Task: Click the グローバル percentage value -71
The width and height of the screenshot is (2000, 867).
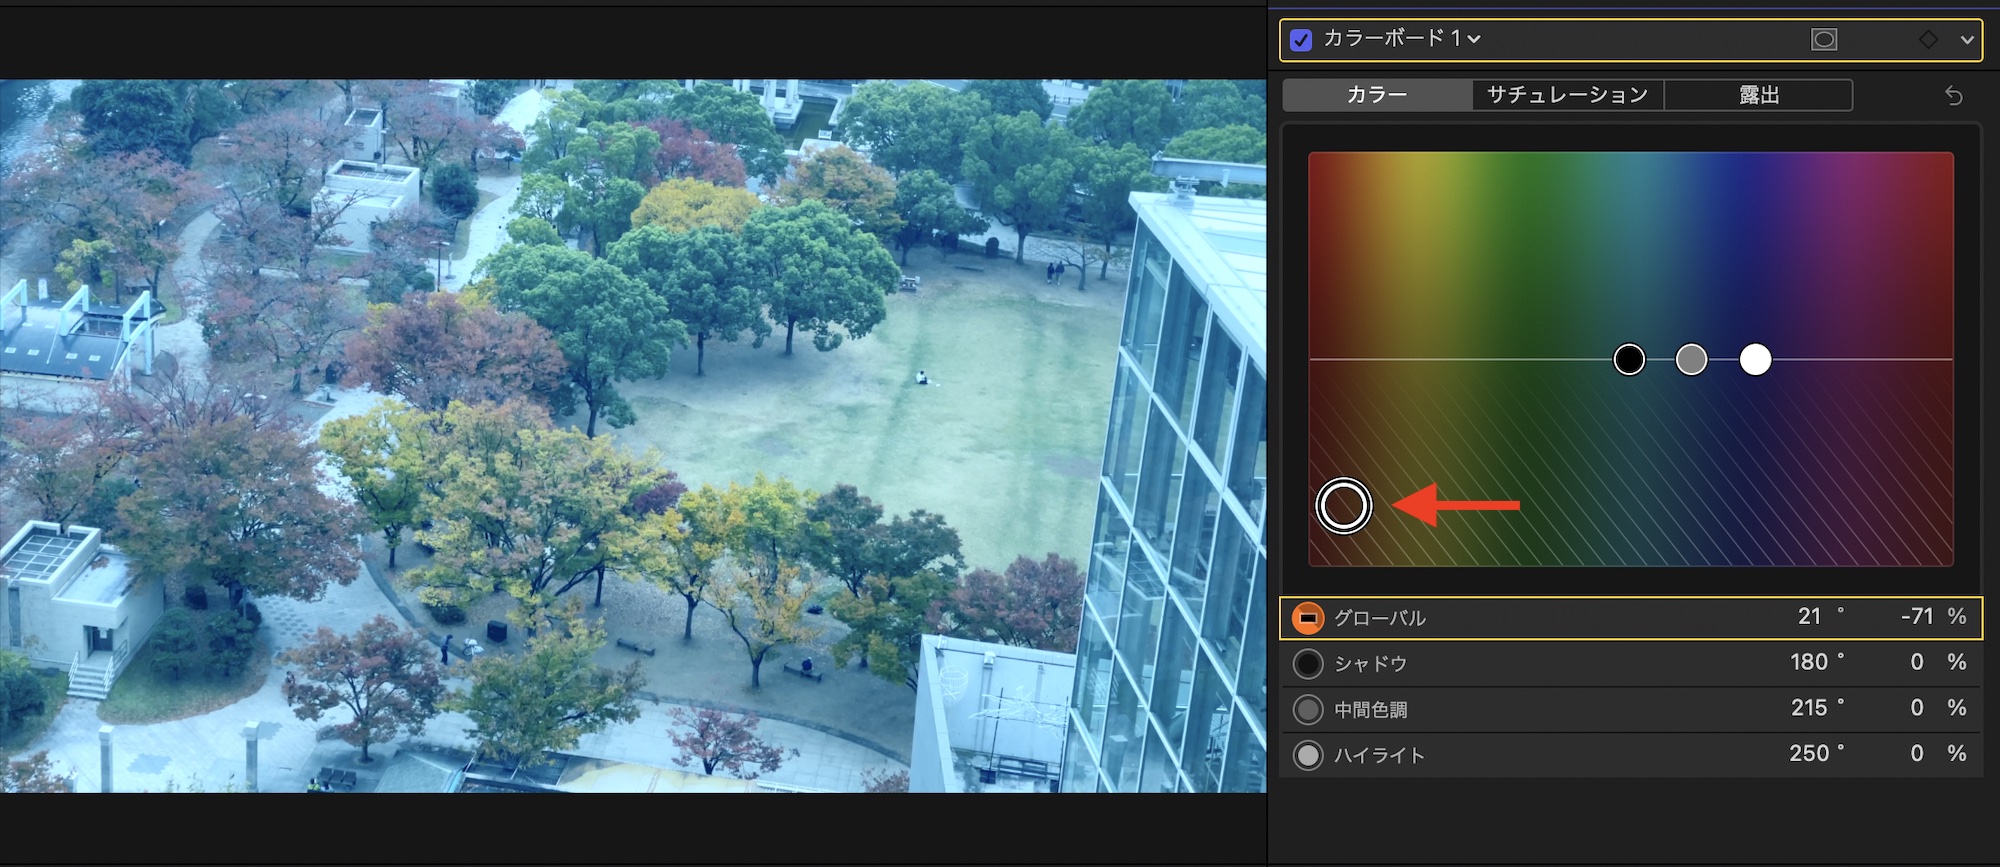Action: pos(1917,617)
